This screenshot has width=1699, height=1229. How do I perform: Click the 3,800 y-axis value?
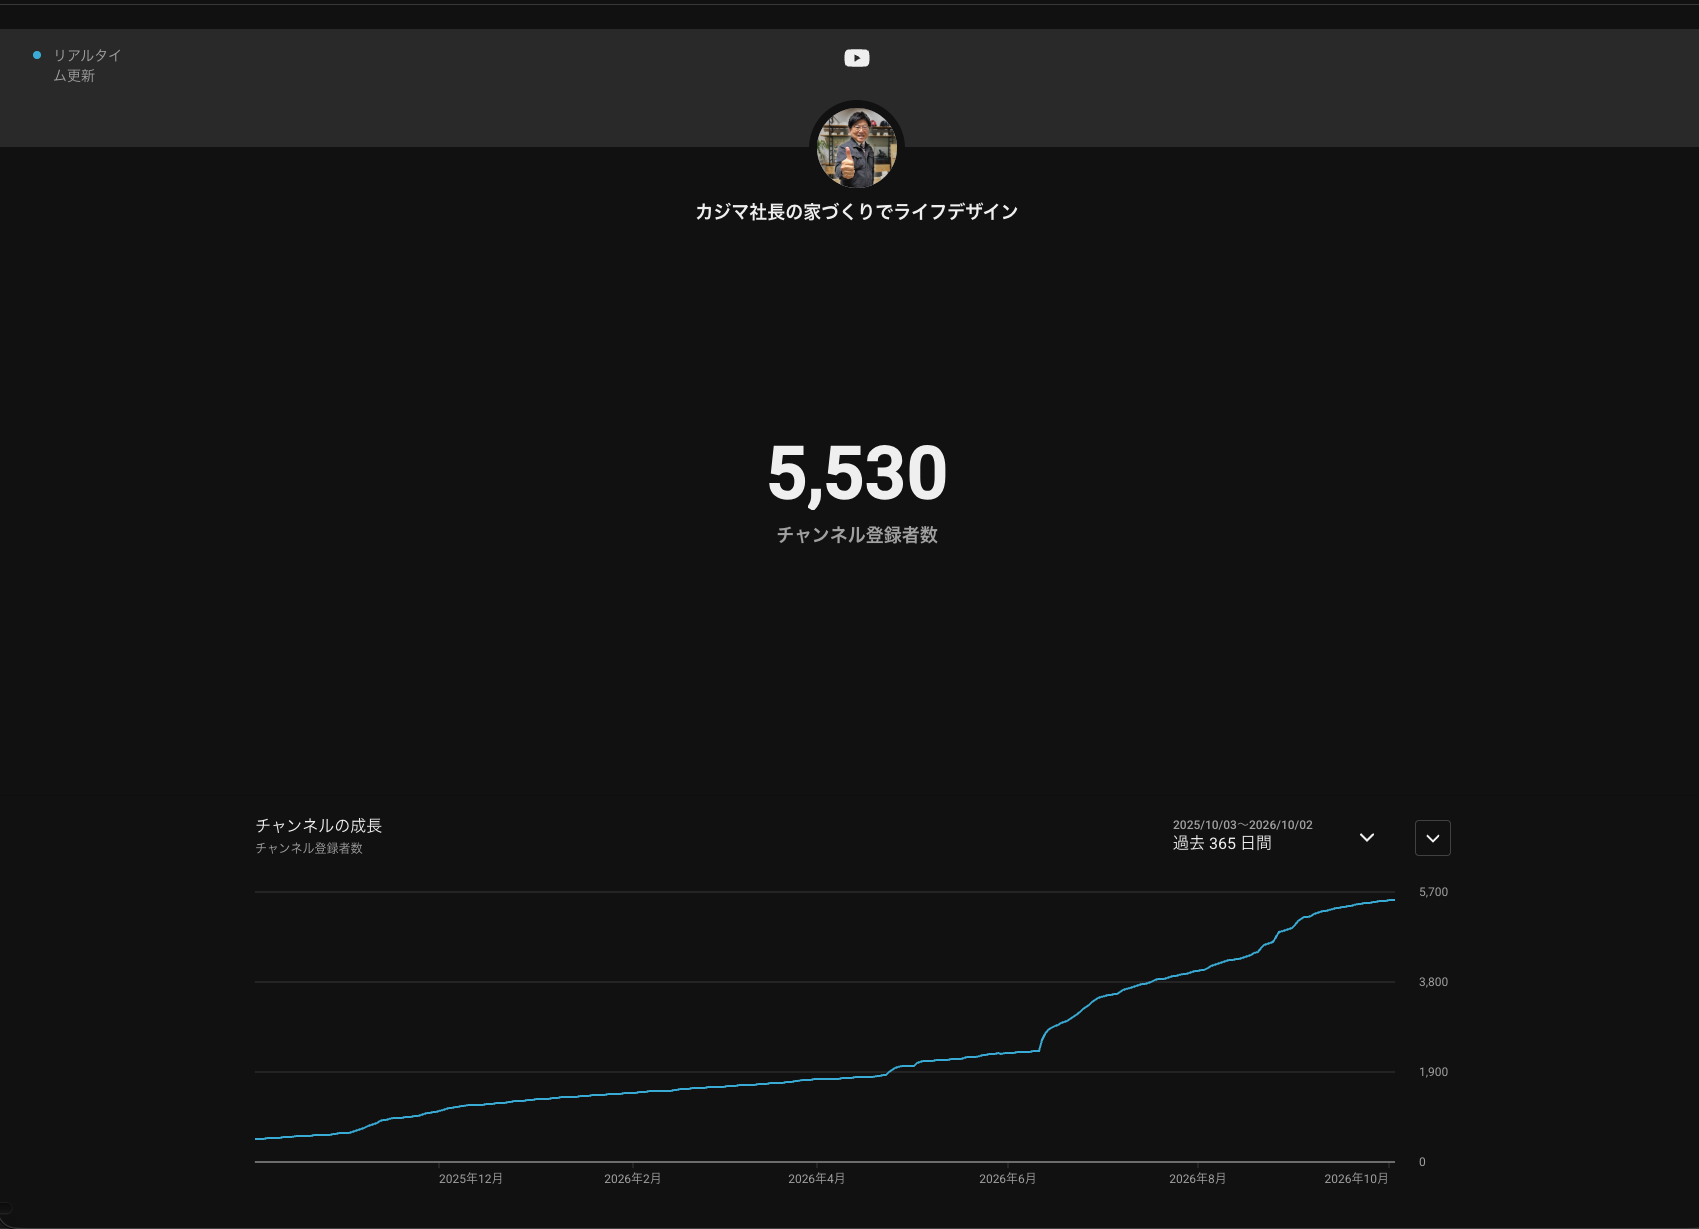pos(1433,982)
